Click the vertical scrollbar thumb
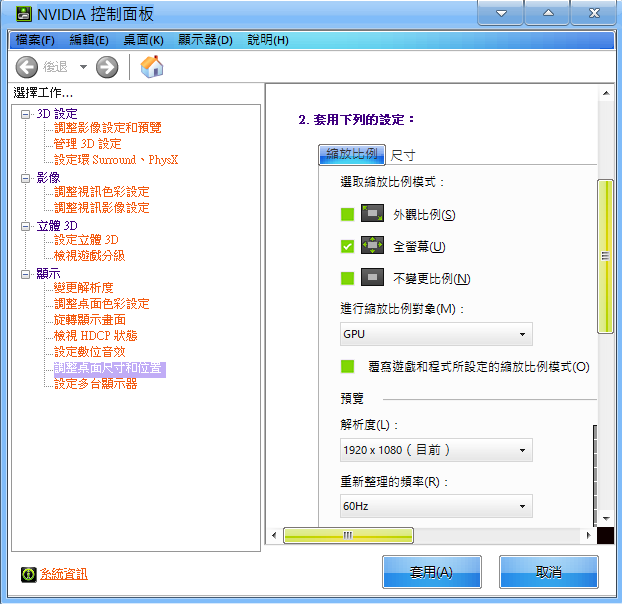 click(606, 257)
